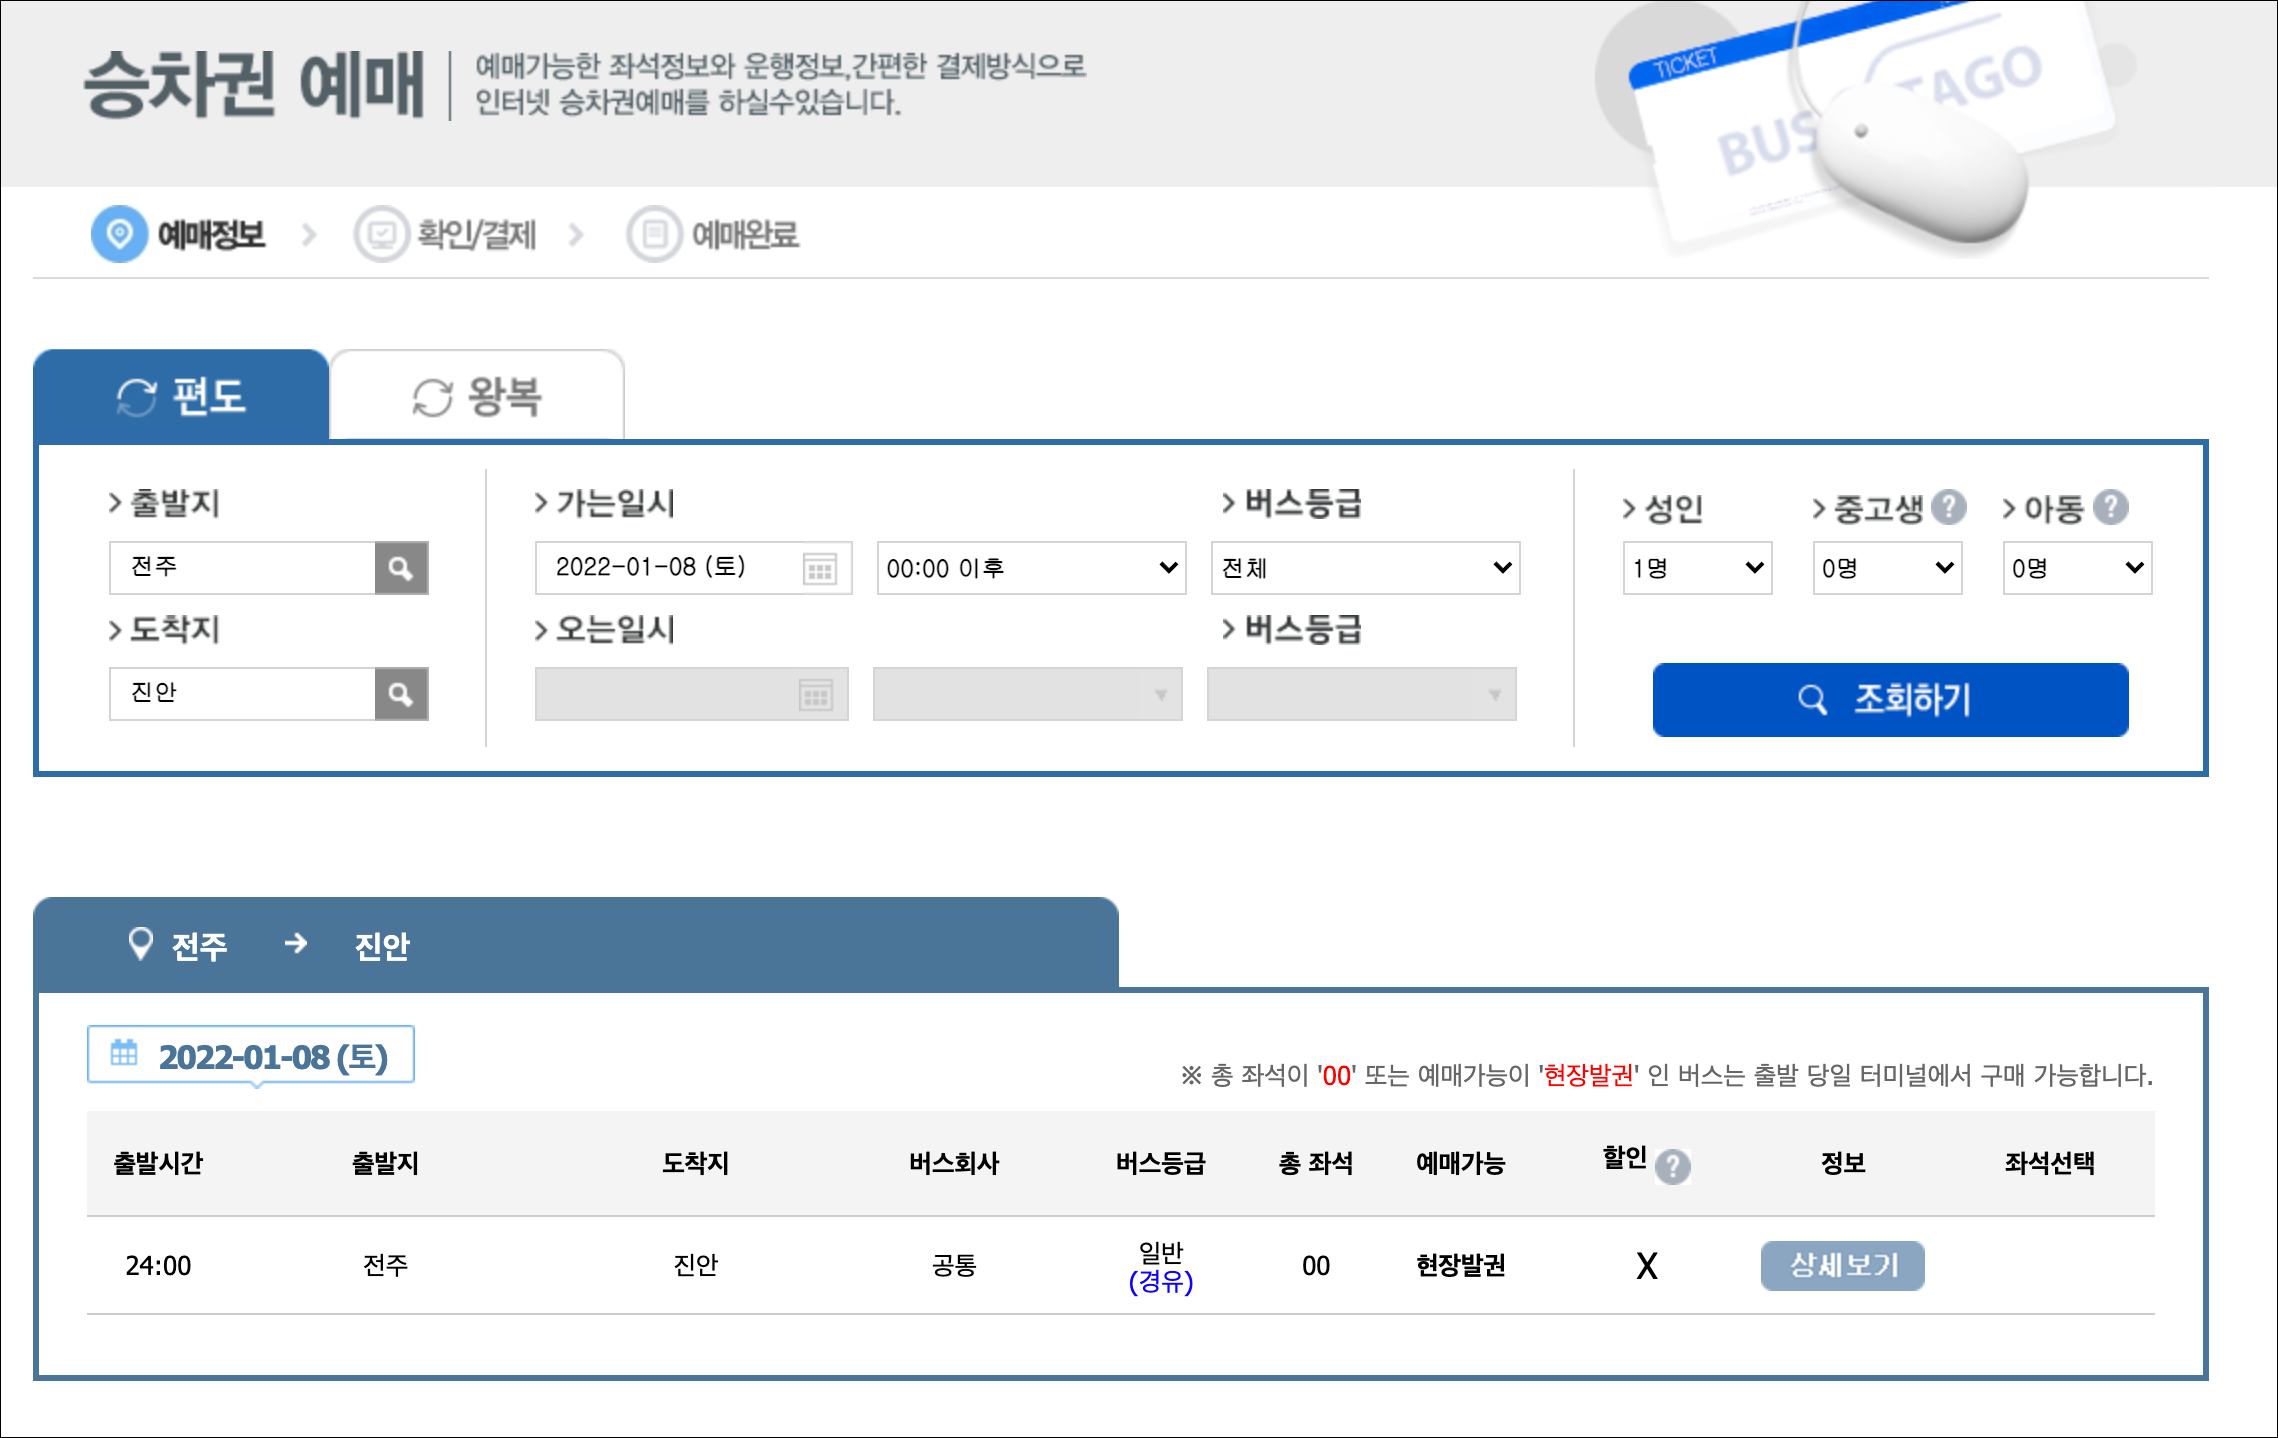Click the 예매완료 step icon
Viewport: 2278px width, 1438px height.
click(x=654, y=234)
